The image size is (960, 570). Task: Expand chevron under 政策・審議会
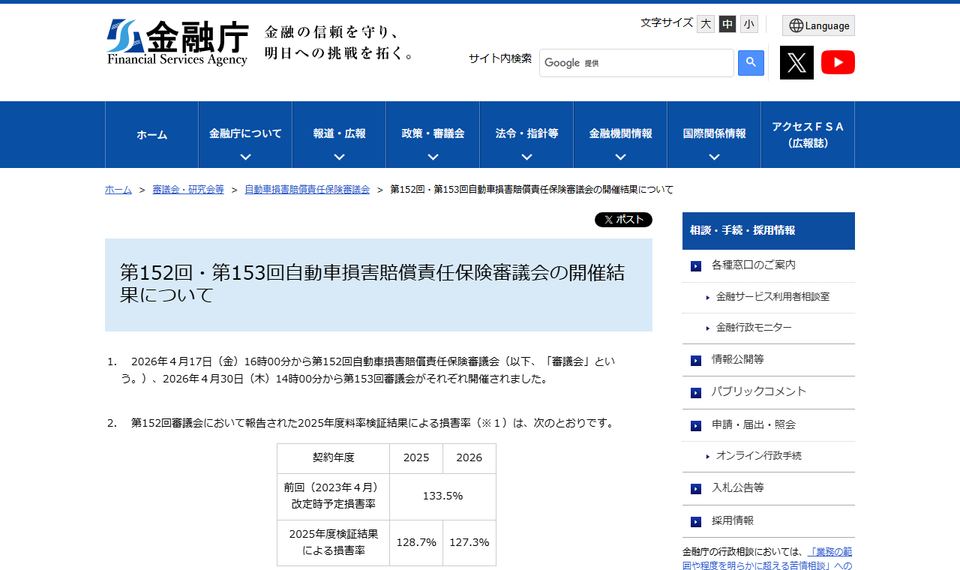[433, 157]
